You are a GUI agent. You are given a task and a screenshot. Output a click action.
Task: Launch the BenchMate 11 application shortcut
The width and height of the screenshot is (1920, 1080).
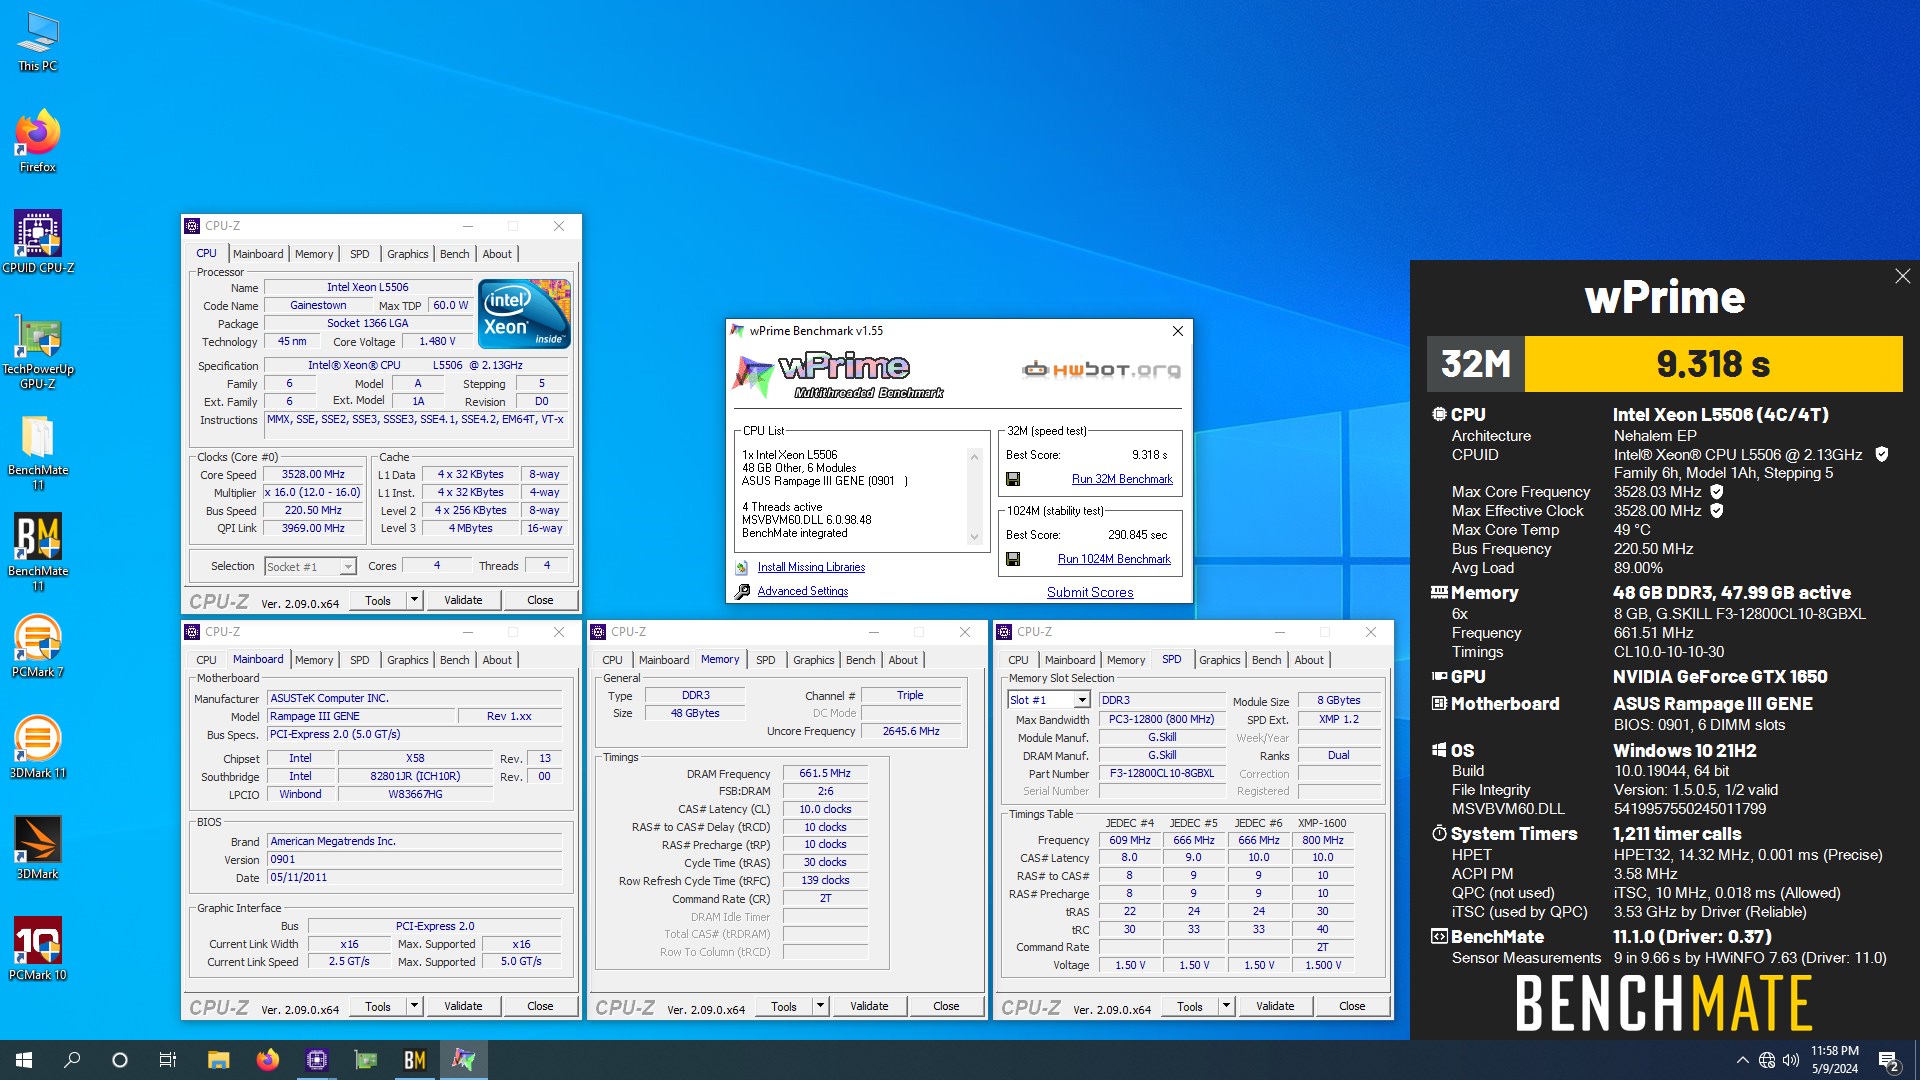tap(38, 553)
